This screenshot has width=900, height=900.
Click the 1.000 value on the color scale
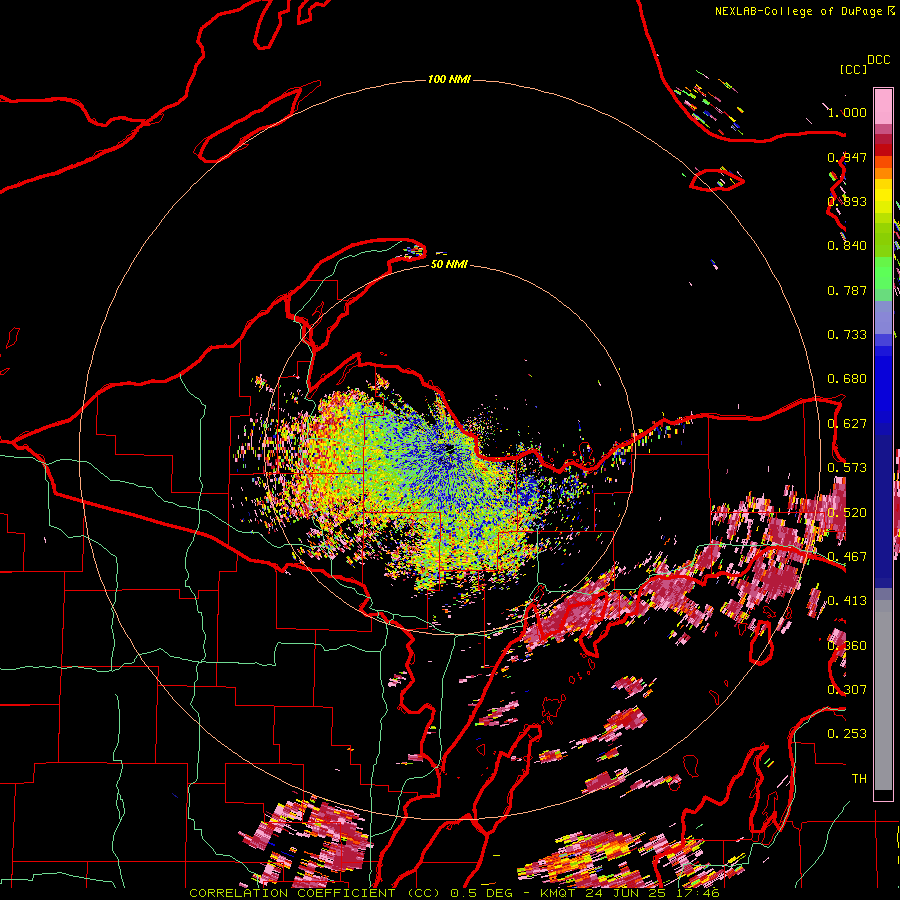[x=847, y=112]
